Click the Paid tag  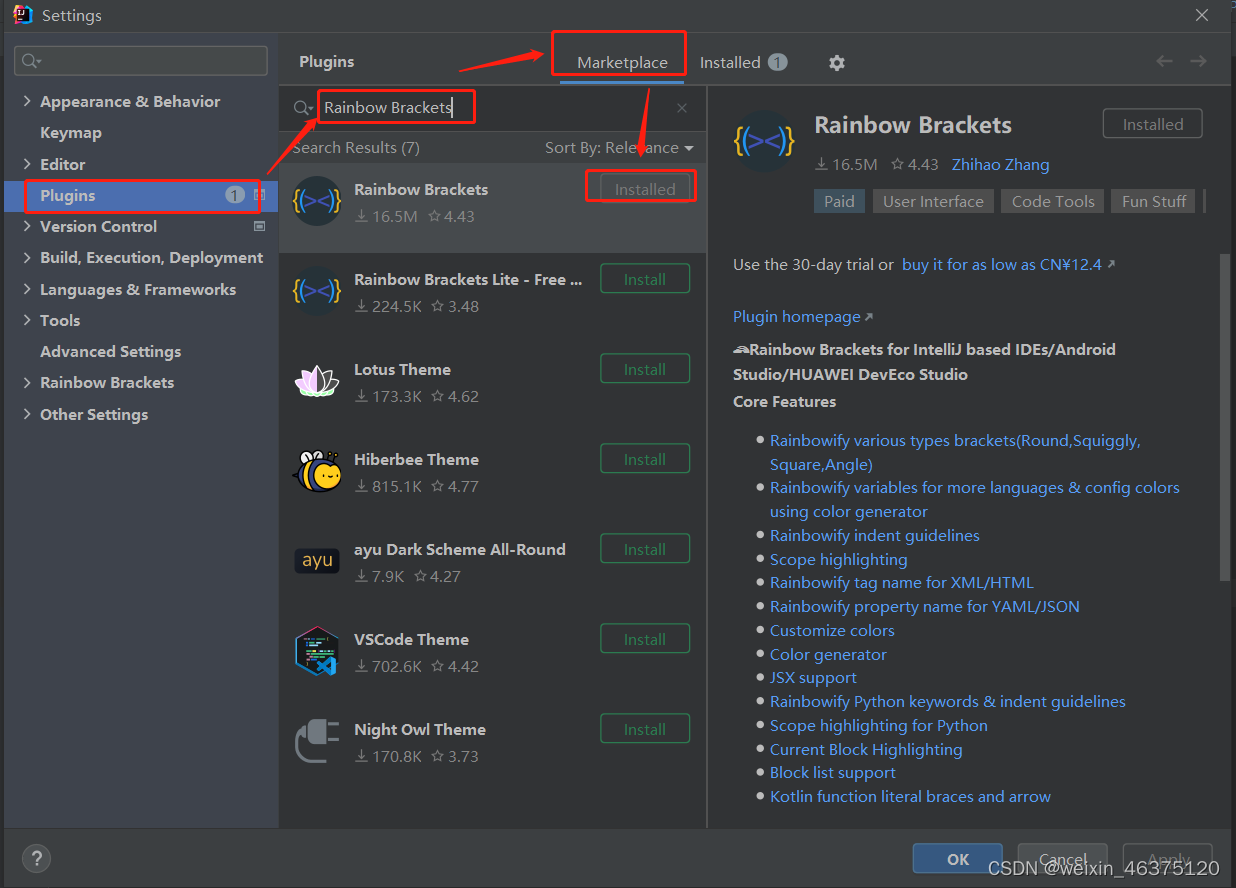point(839,201)
